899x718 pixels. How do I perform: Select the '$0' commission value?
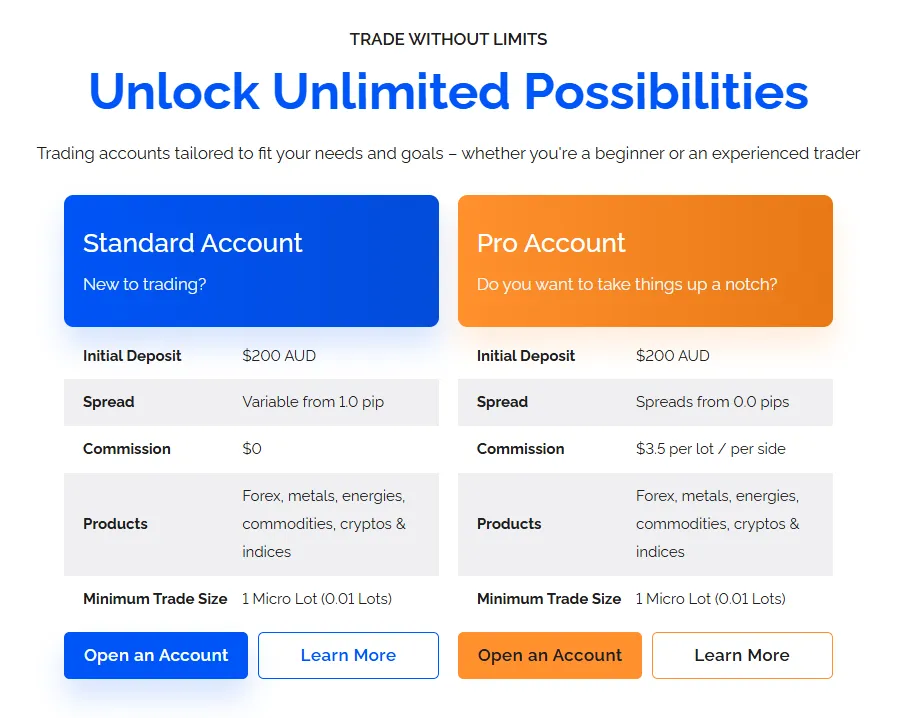[x=252, y=449]
